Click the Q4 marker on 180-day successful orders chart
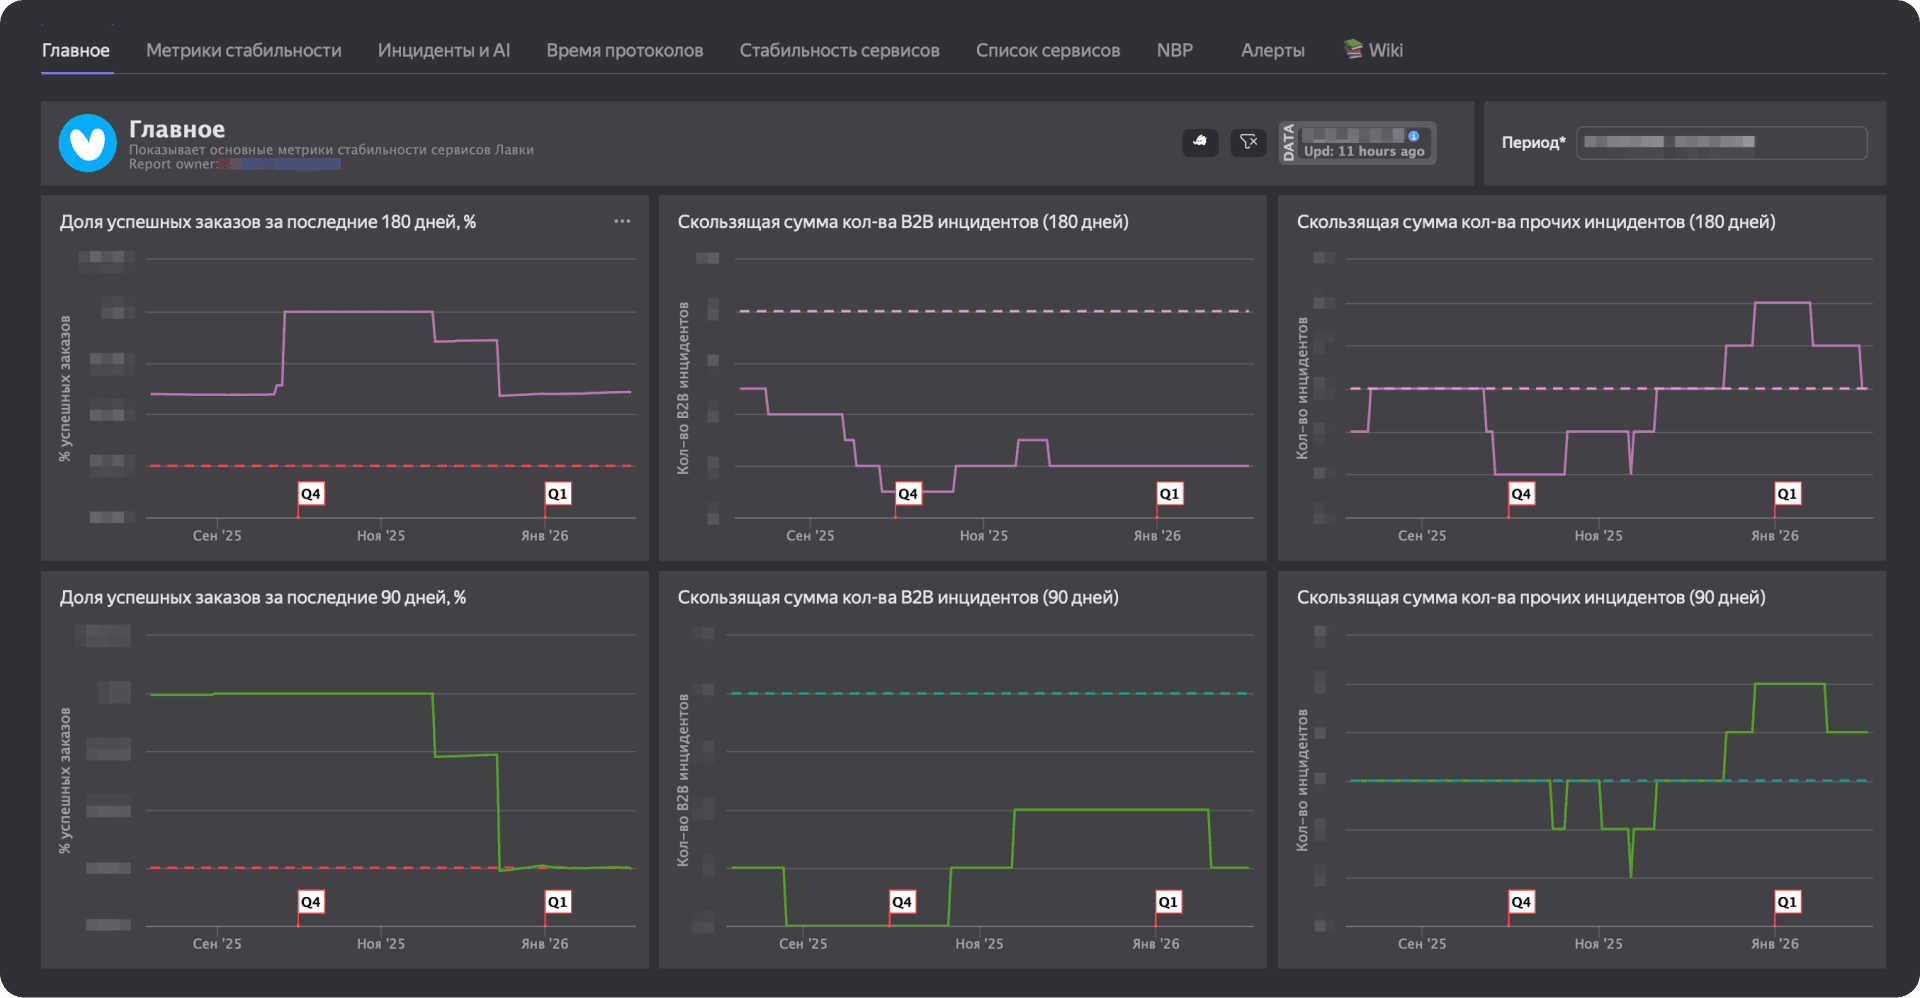Screen dimensions: 1920x998 pos(311,494)
